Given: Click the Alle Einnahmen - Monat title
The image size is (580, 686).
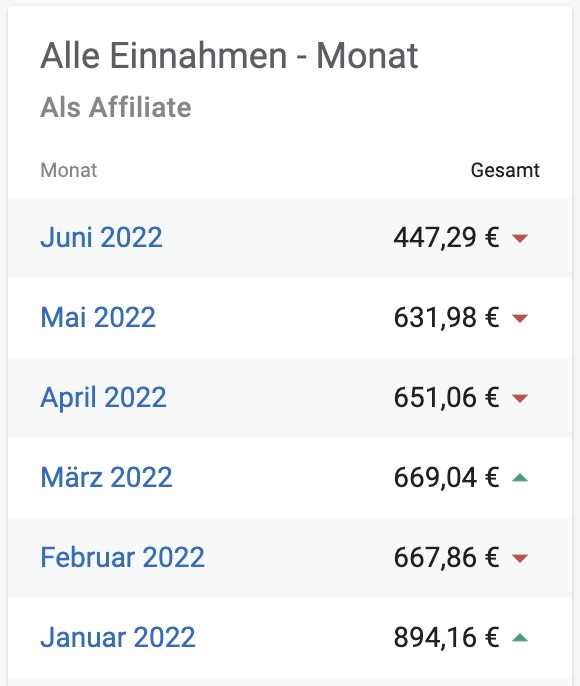Looking at the screenshot, I should point(229,56).
